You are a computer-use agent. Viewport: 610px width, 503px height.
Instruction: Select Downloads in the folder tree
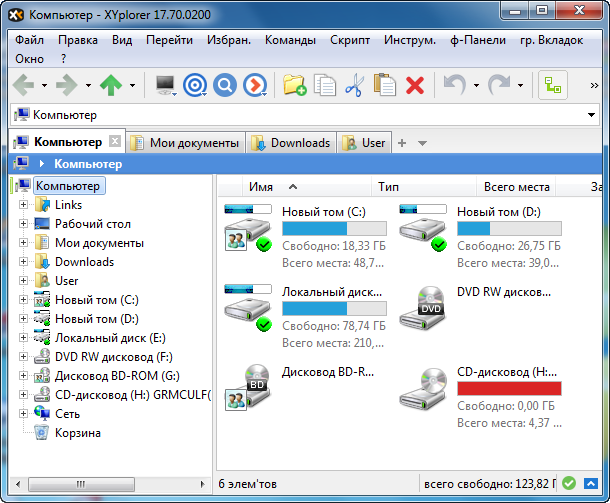(84, 262)
